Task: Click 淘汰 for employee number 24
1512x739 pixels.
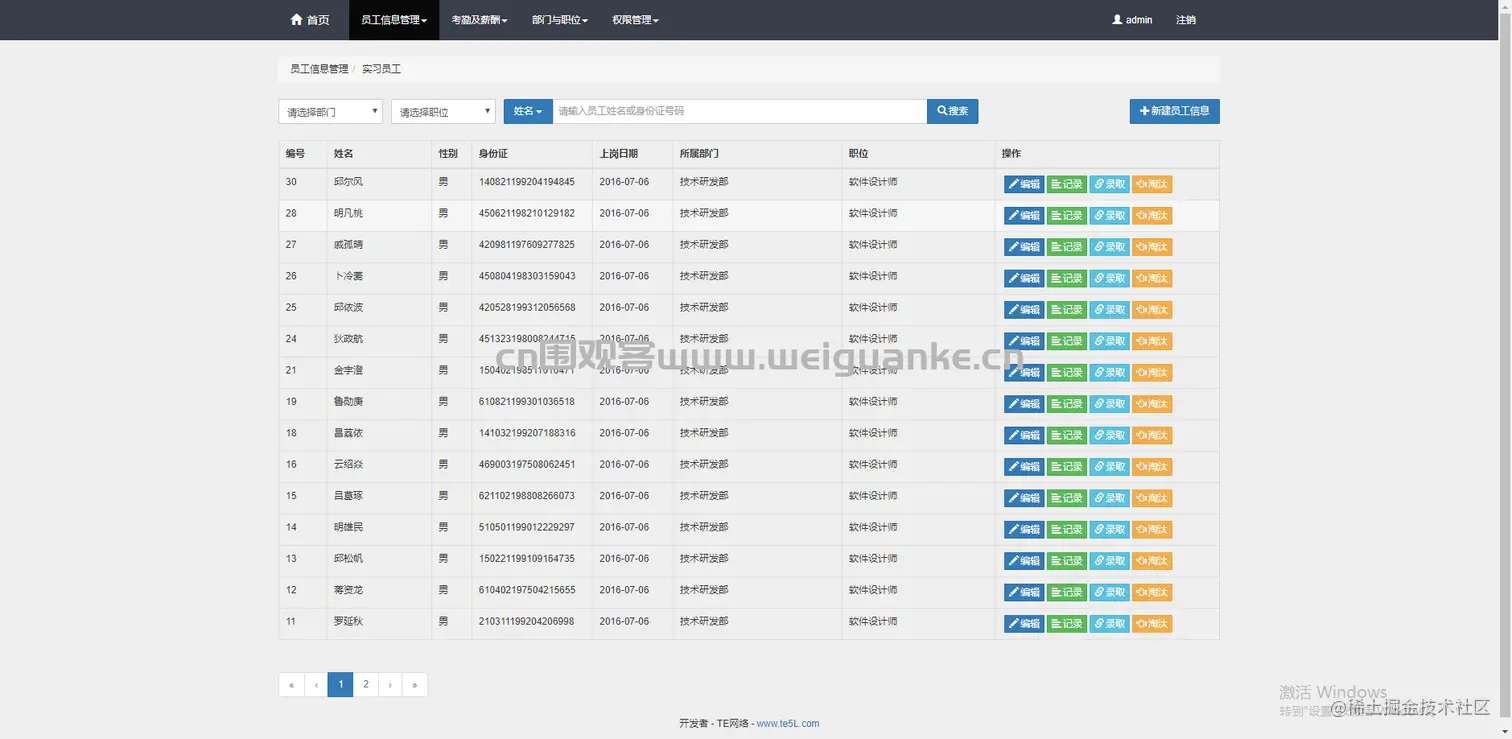Action: pyautogui.click(x=1152, y=341)
